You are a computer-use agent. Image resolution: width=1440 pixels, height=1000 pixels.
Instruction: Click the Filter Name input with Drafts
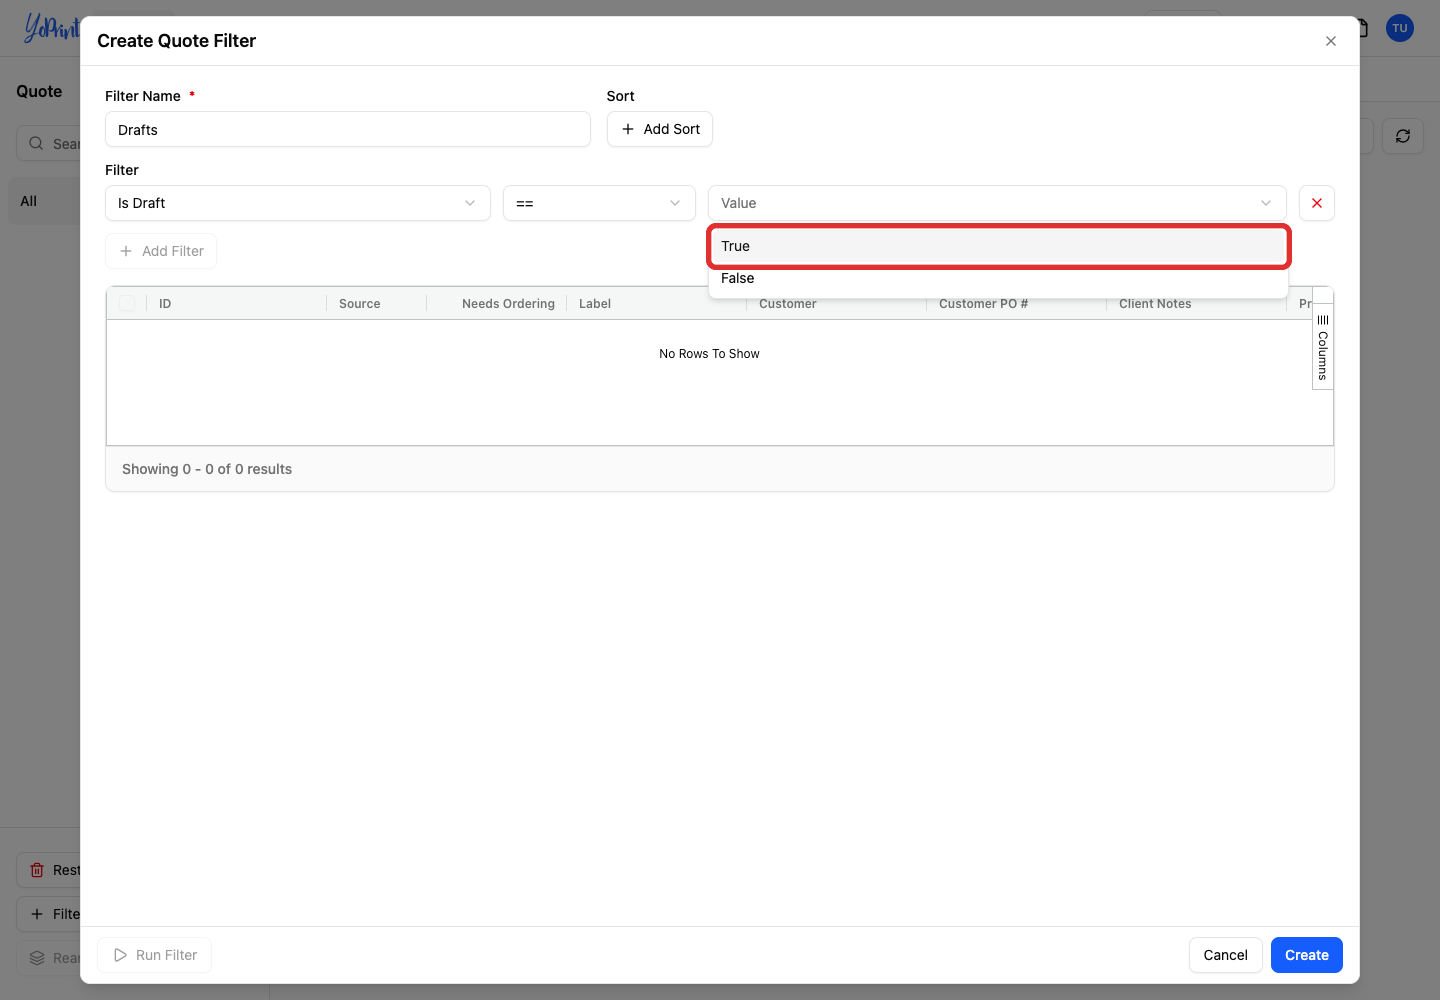pyautogui.click(x=348, y=130)
